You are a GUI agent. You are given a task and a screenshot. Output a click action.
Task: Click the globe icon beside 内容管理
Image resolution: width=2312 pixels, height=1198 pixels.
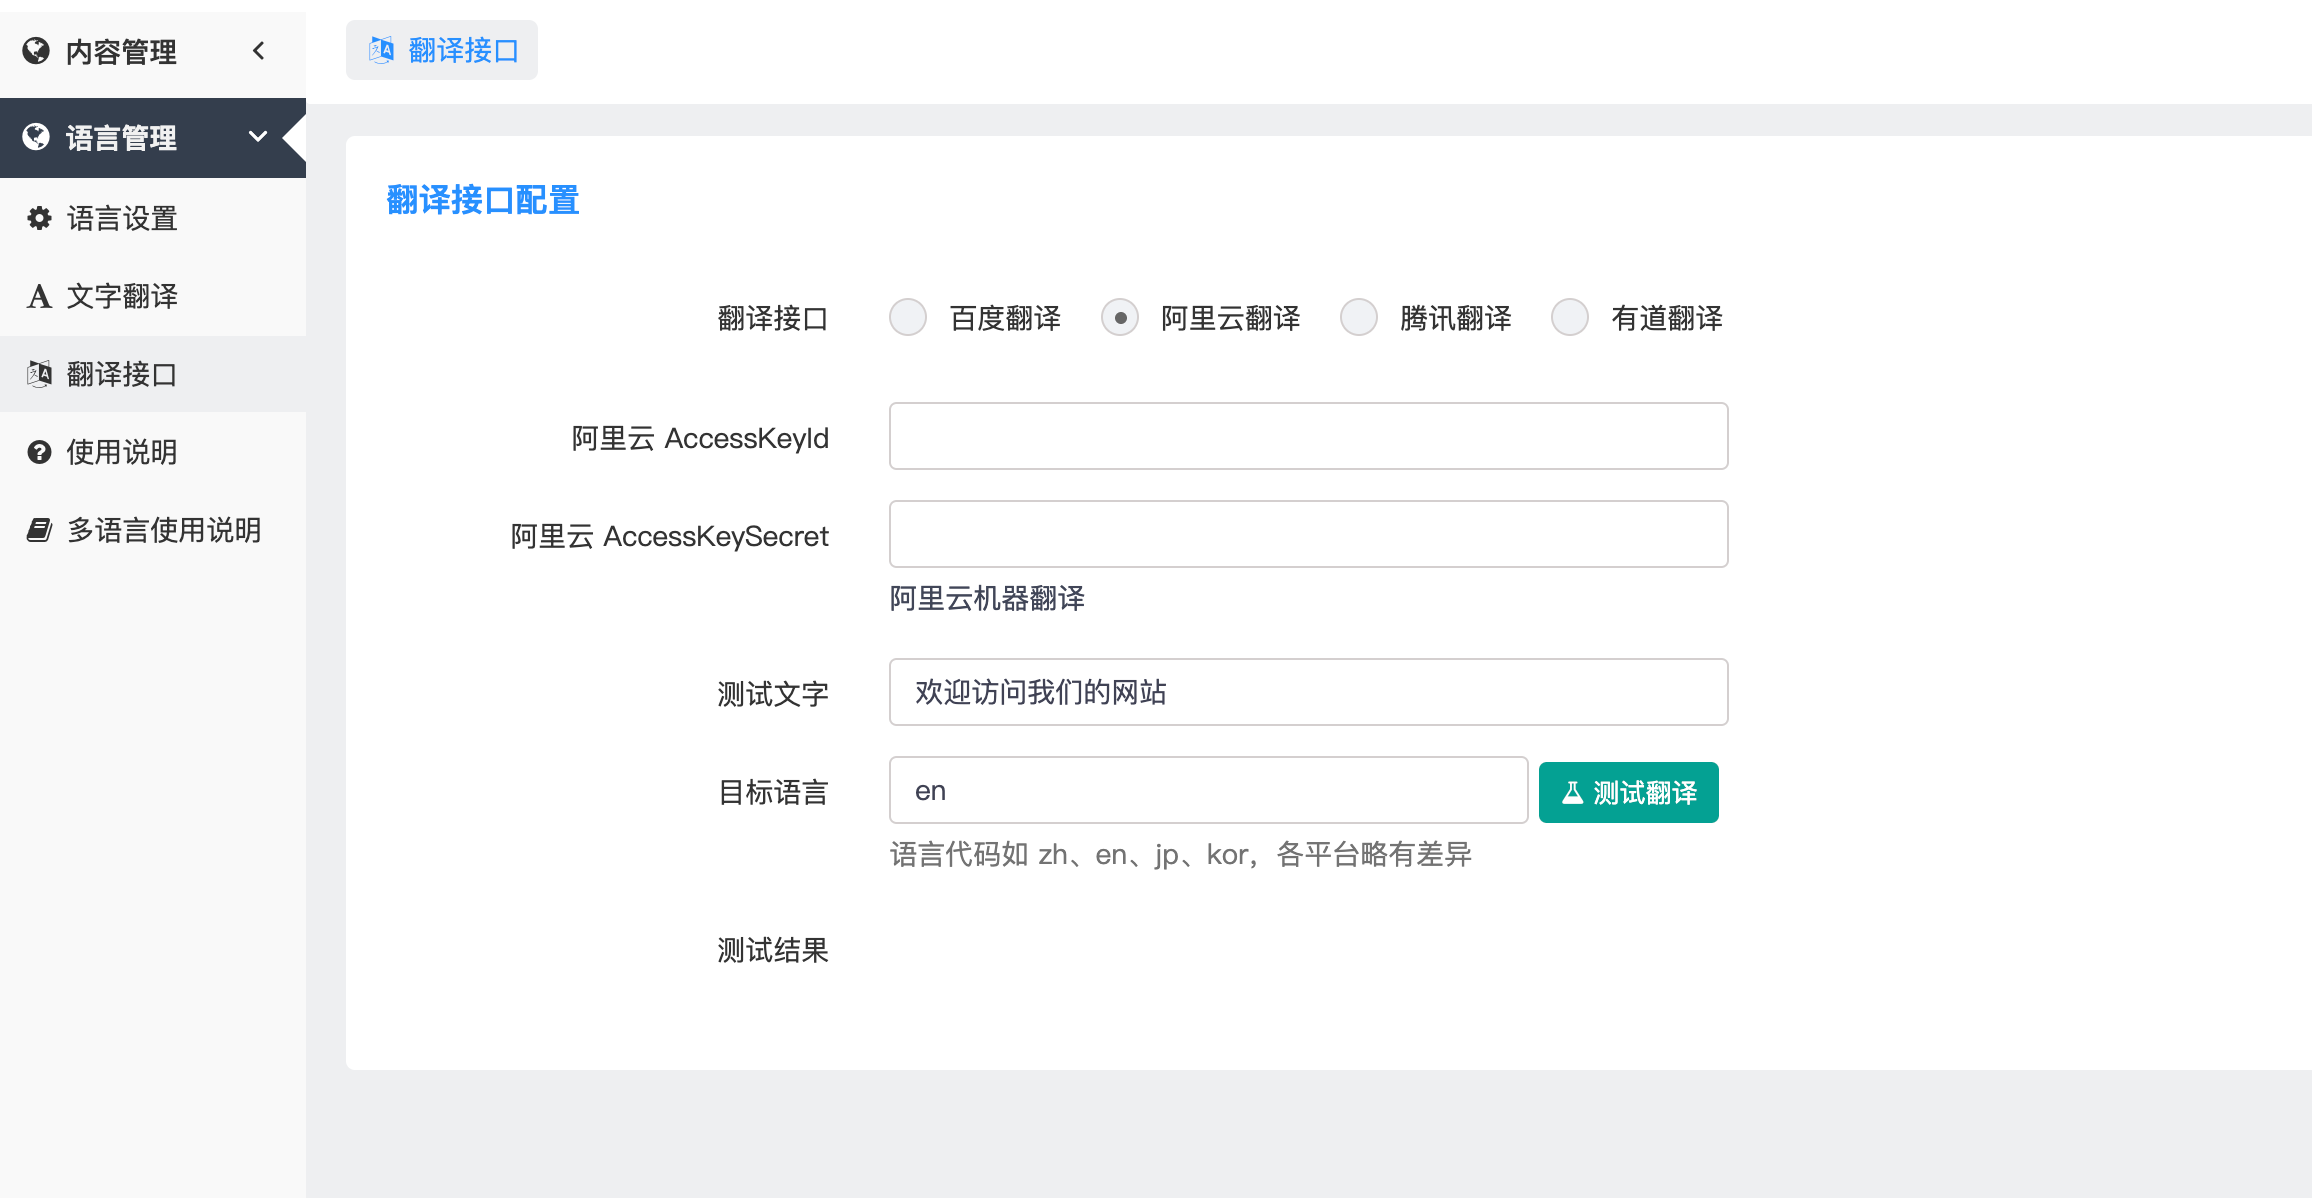click(36, 51)
